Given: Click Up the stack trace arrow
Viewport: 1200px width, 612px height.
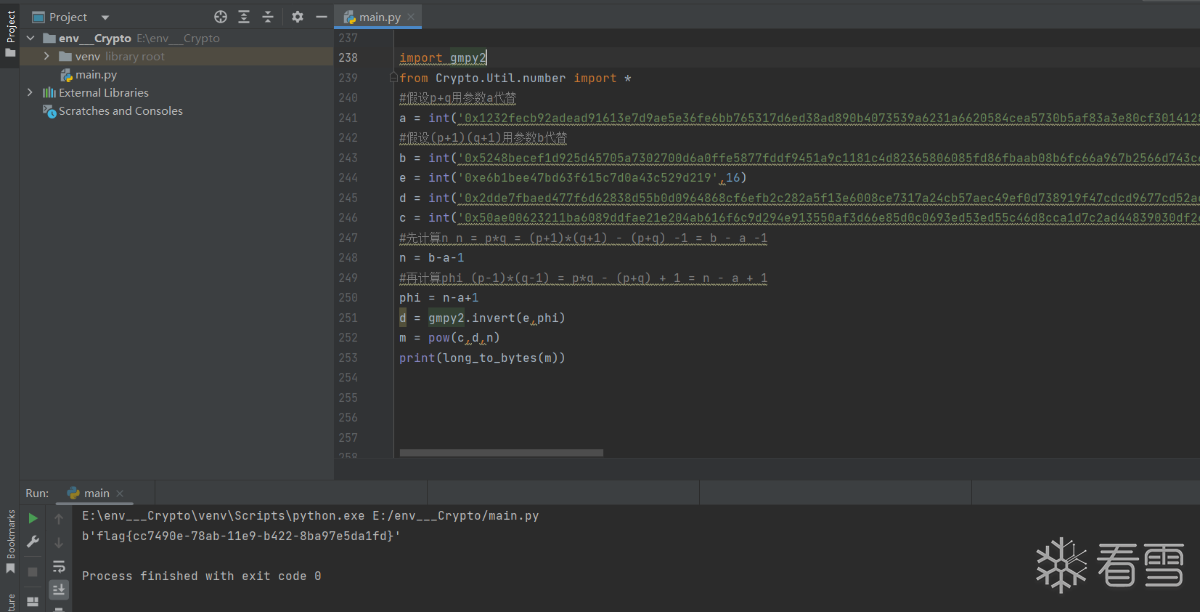Looking at the screenshot, I should pos(59,518).
